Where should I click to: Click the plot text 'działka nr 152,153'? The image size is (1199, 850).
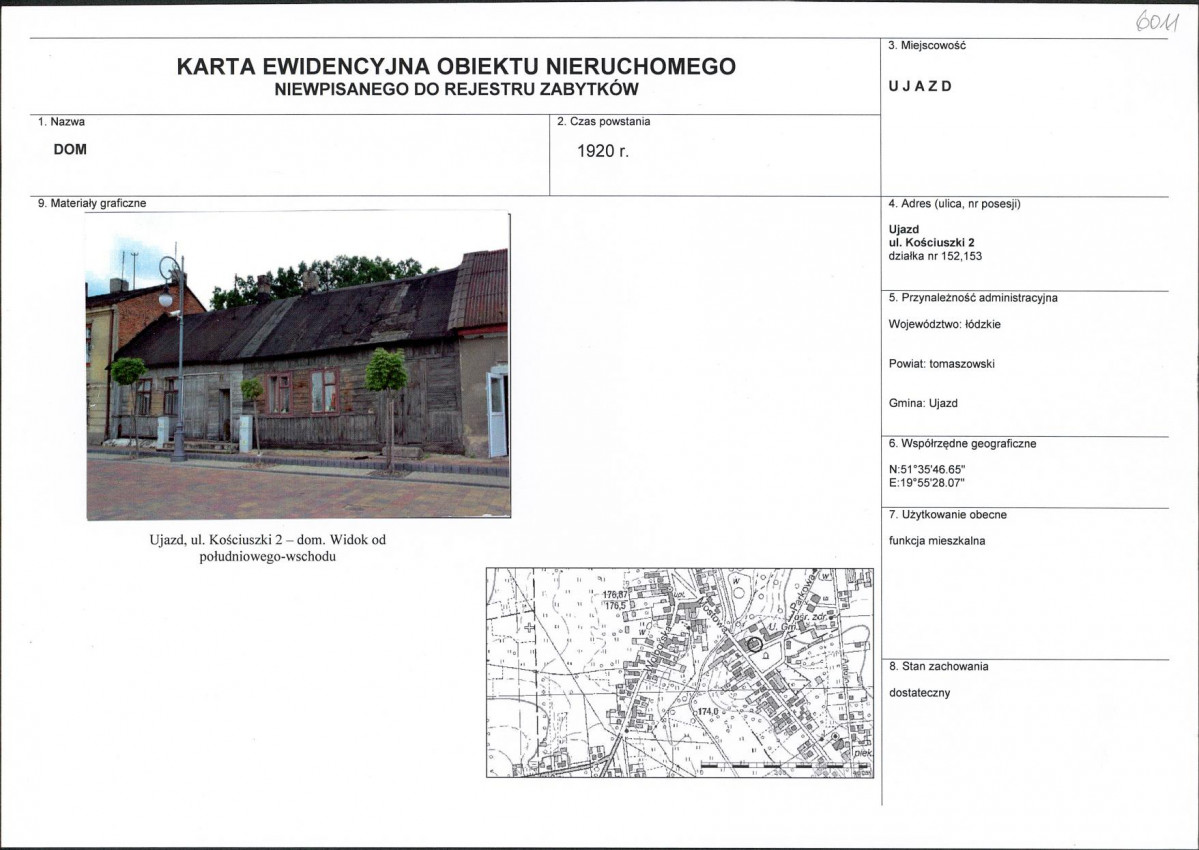point(935,256)
